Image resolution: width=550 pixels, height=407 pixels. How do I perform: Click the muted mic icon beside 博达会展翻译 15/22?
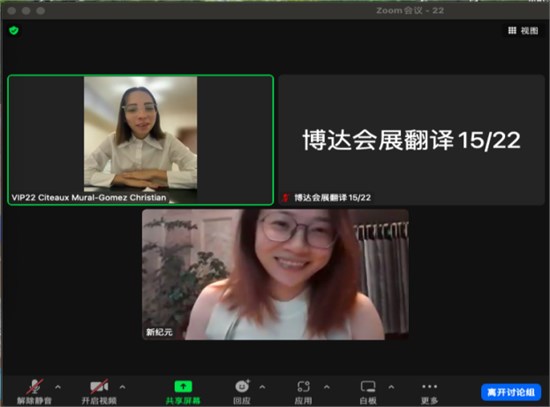tap(286, 198)
